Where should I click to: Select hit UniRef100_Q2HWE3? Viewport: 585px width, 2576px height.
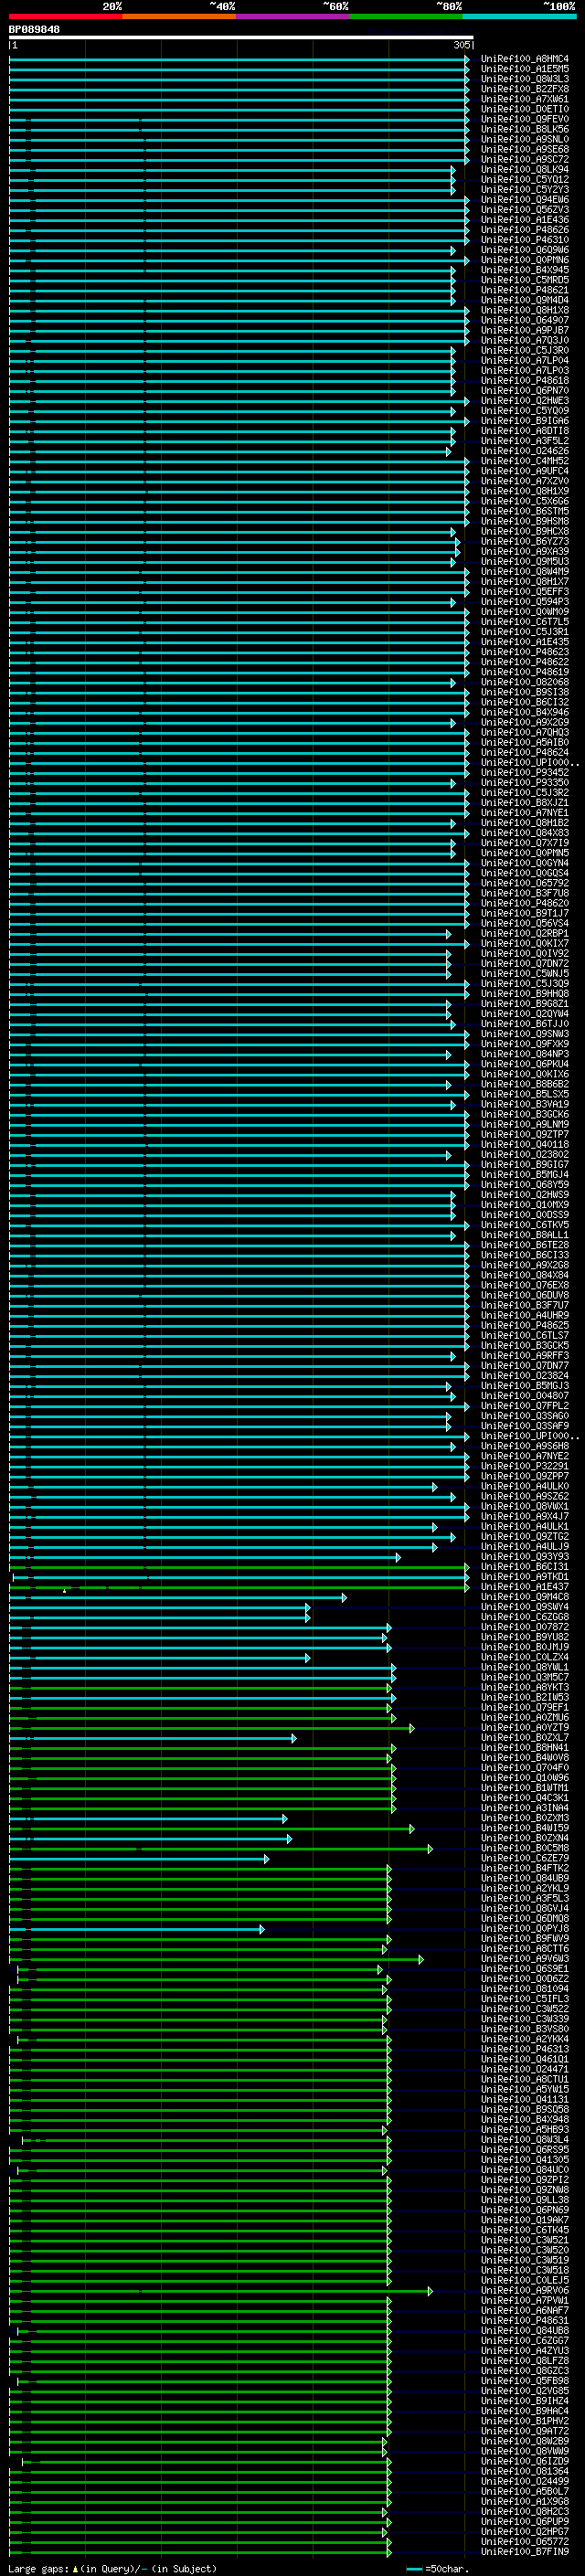click(x=524, y=401)
